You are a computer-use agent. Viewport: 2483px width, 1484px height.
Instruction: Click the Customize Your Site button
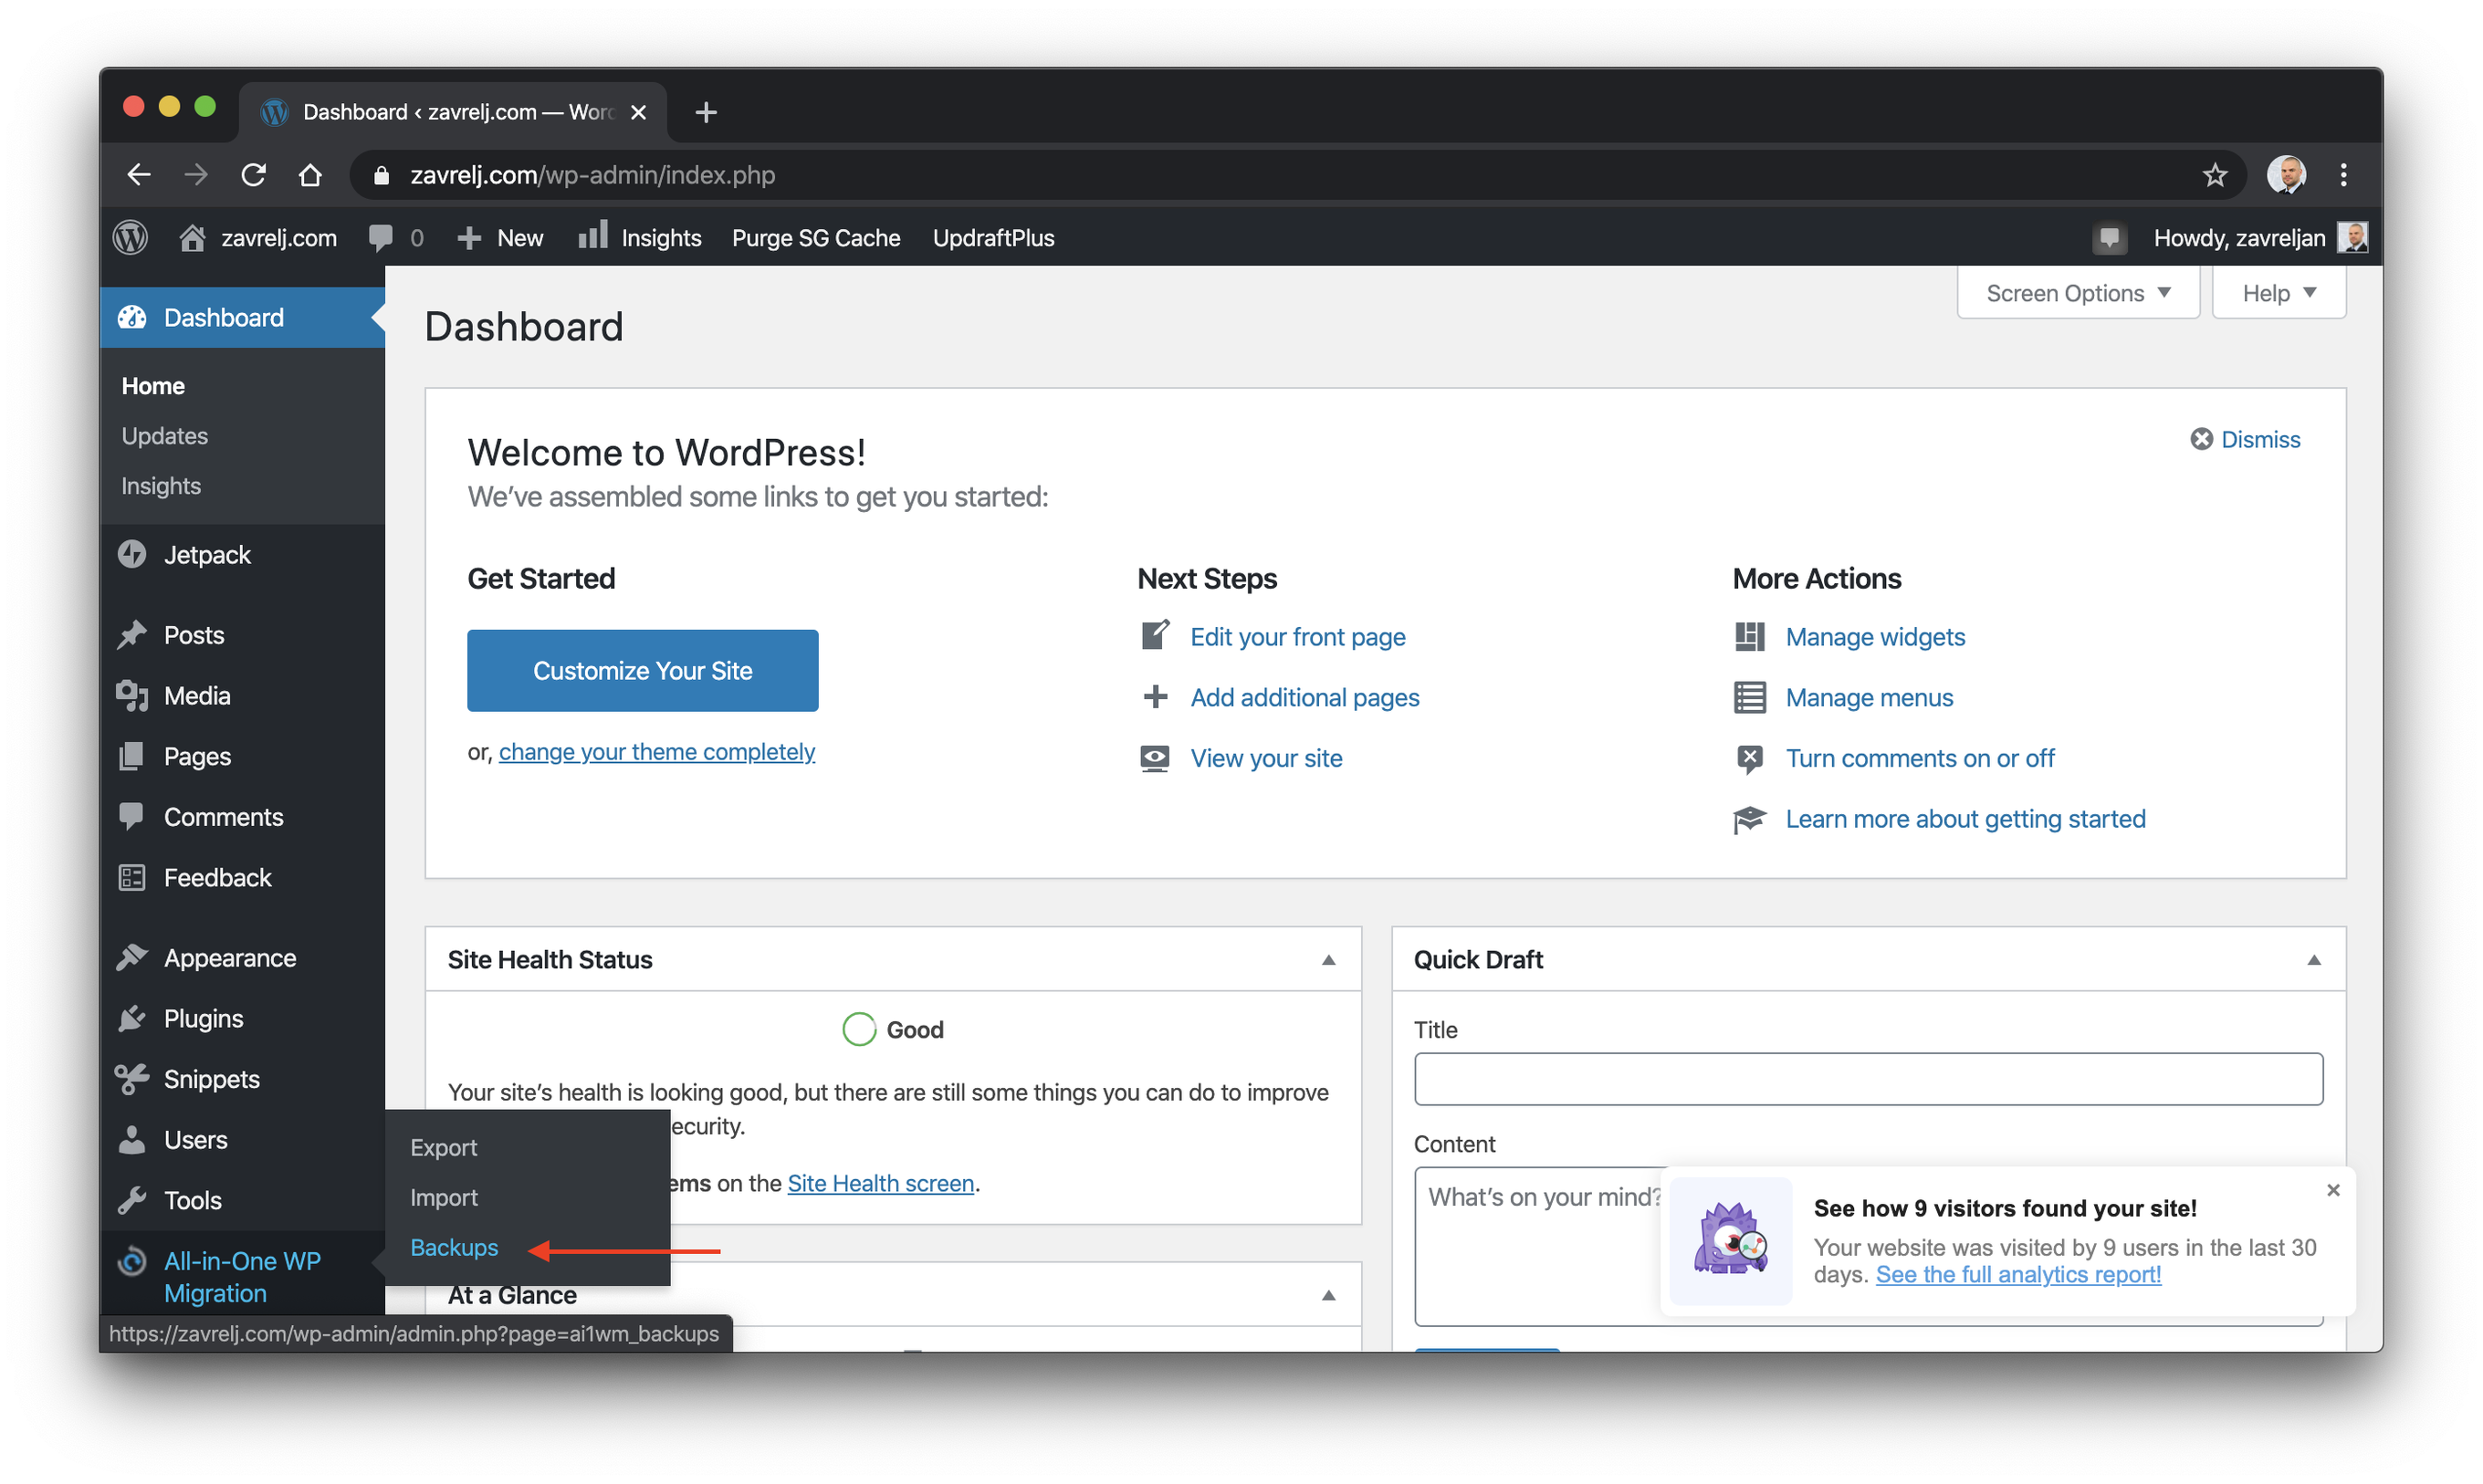tap(643, 671)
